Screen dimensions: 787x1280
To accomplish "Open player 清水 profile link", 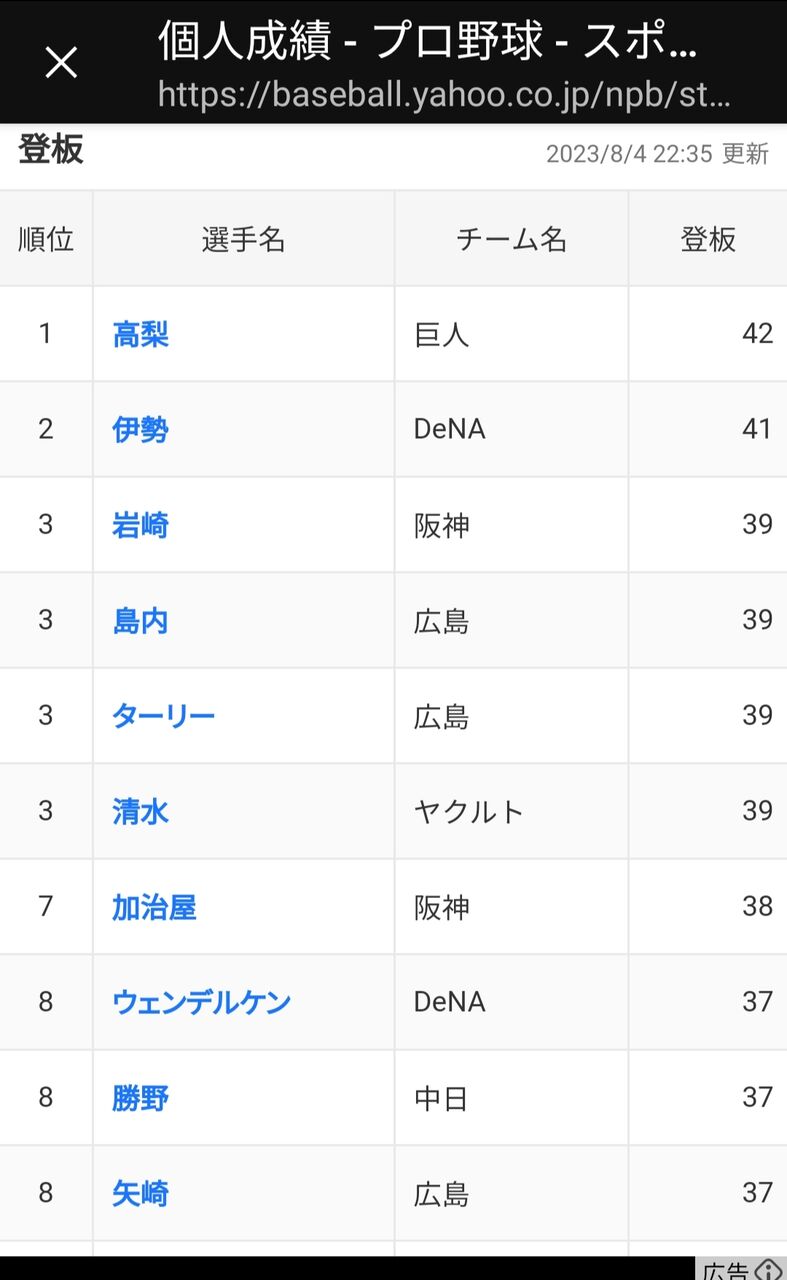I will (141, 811).
